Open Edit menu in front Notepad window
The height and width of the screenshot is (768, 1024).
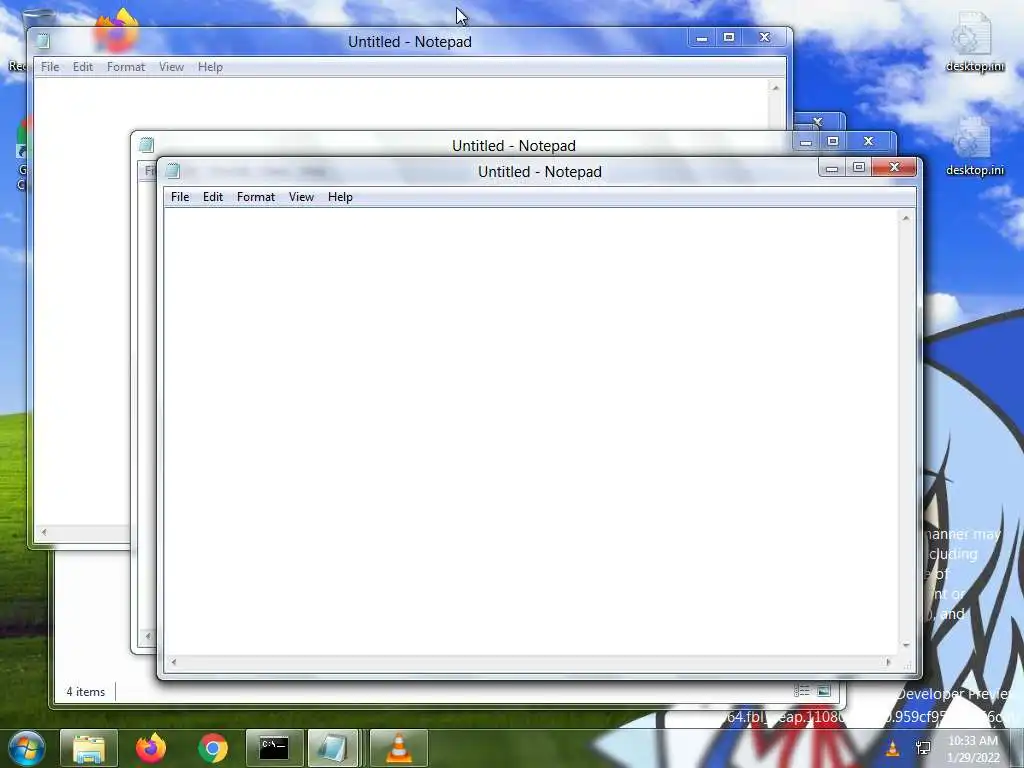click(213, 197)
